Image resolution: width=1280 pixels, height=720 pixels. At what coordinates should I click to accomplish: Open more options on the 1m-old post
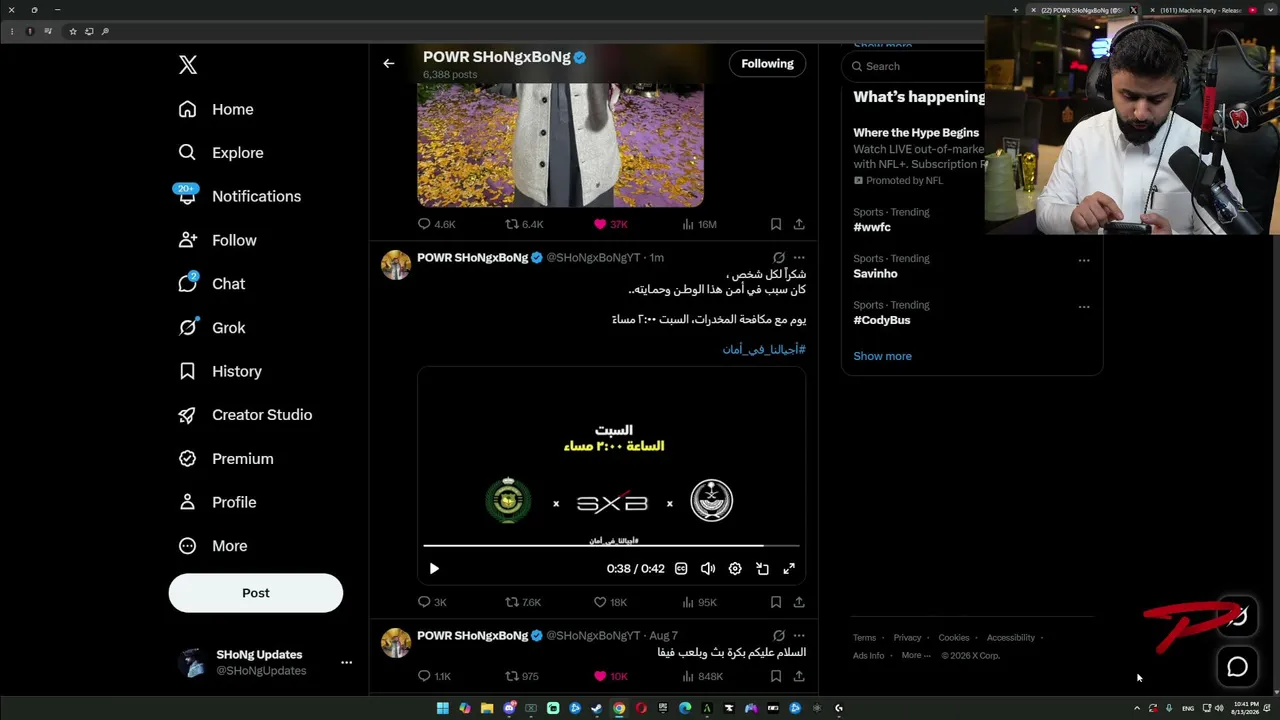799,258
